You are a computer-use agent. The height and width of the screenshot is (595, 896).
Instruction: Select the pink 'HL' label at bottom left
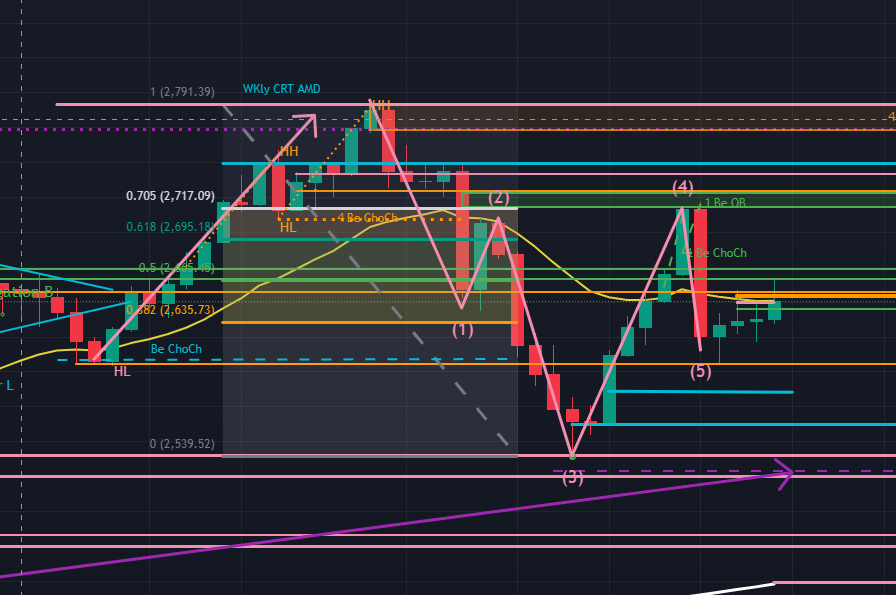(122, 371)
